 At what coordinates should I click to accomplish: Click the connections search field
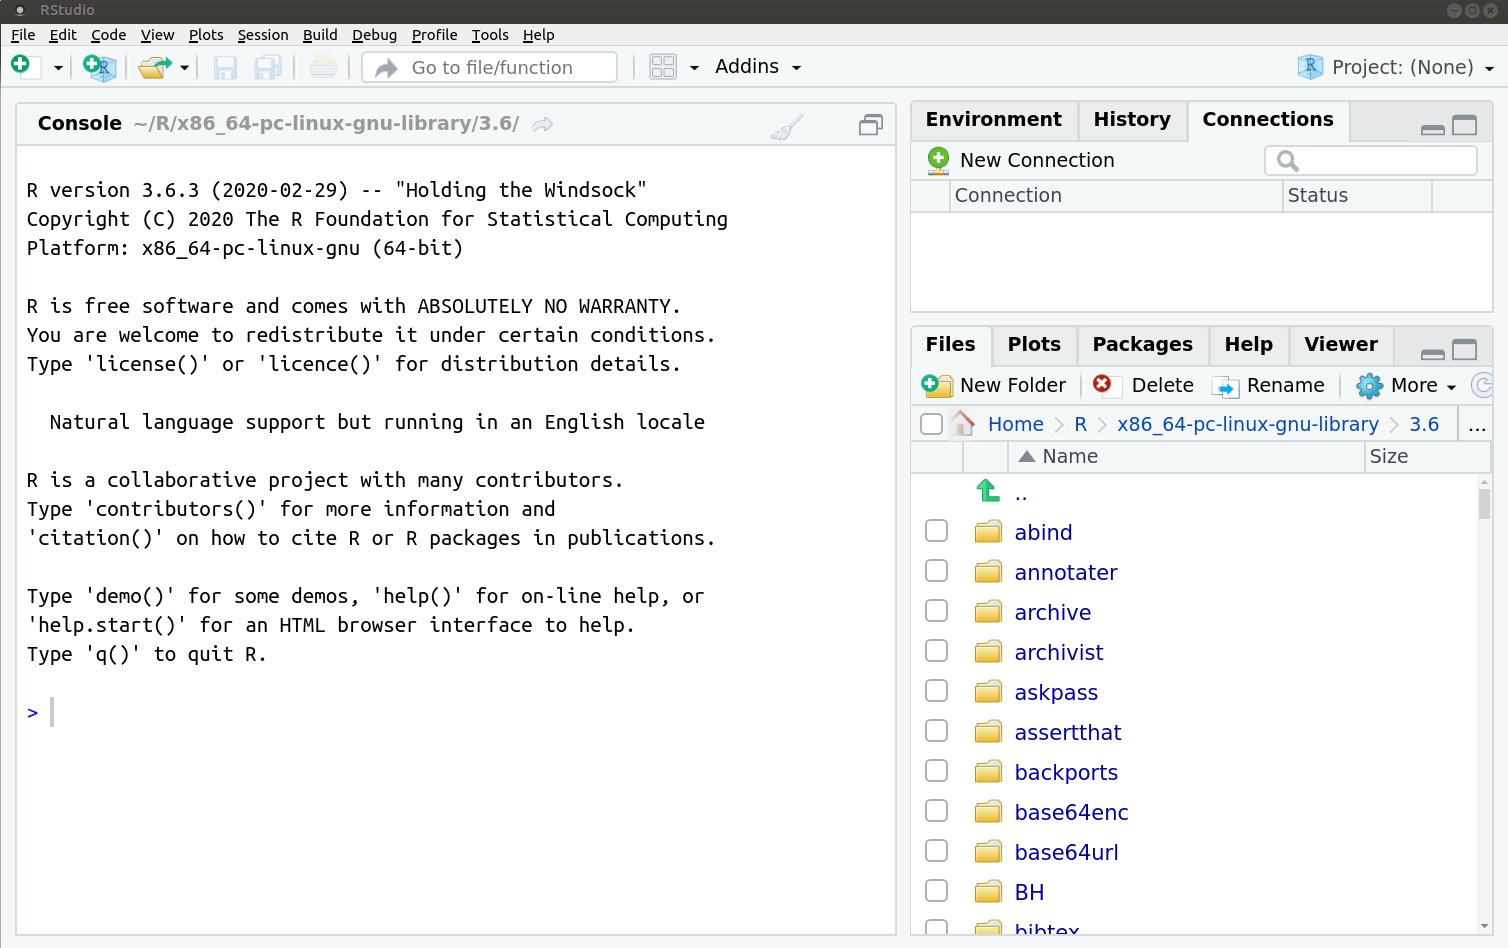pyautogui.click(x=1371, y=160)
